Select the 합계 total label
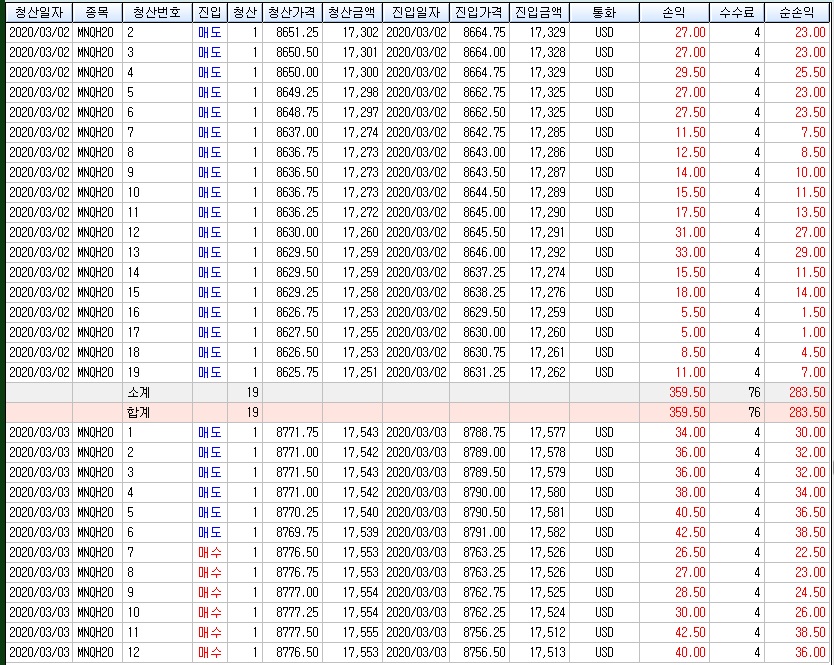This screenshot has height=665, width=834. click(139, 412)
